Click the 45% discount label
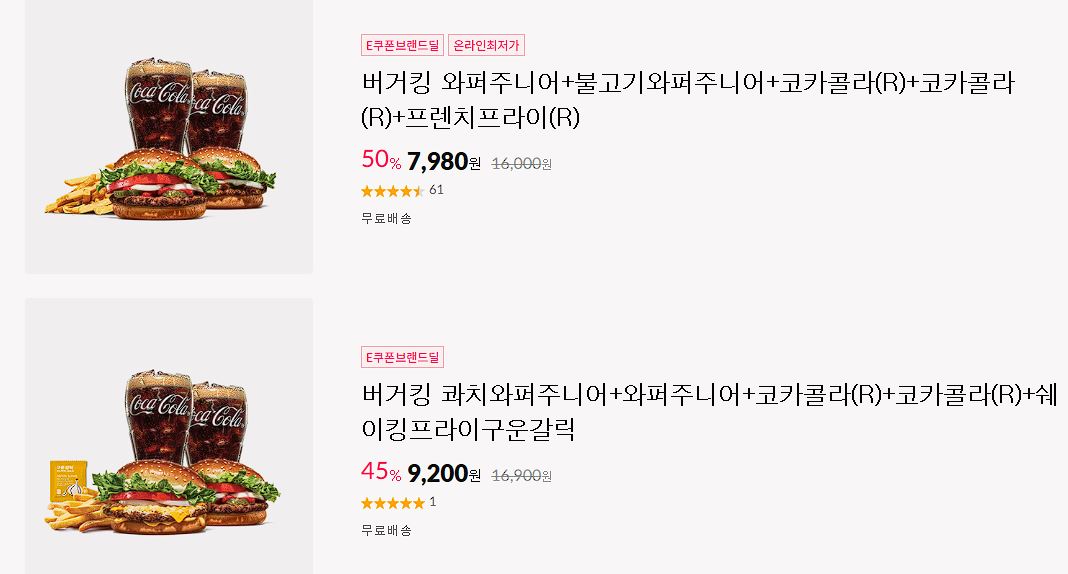The image size is (1068, 574). pyautogui.click(x=381, y=471)
